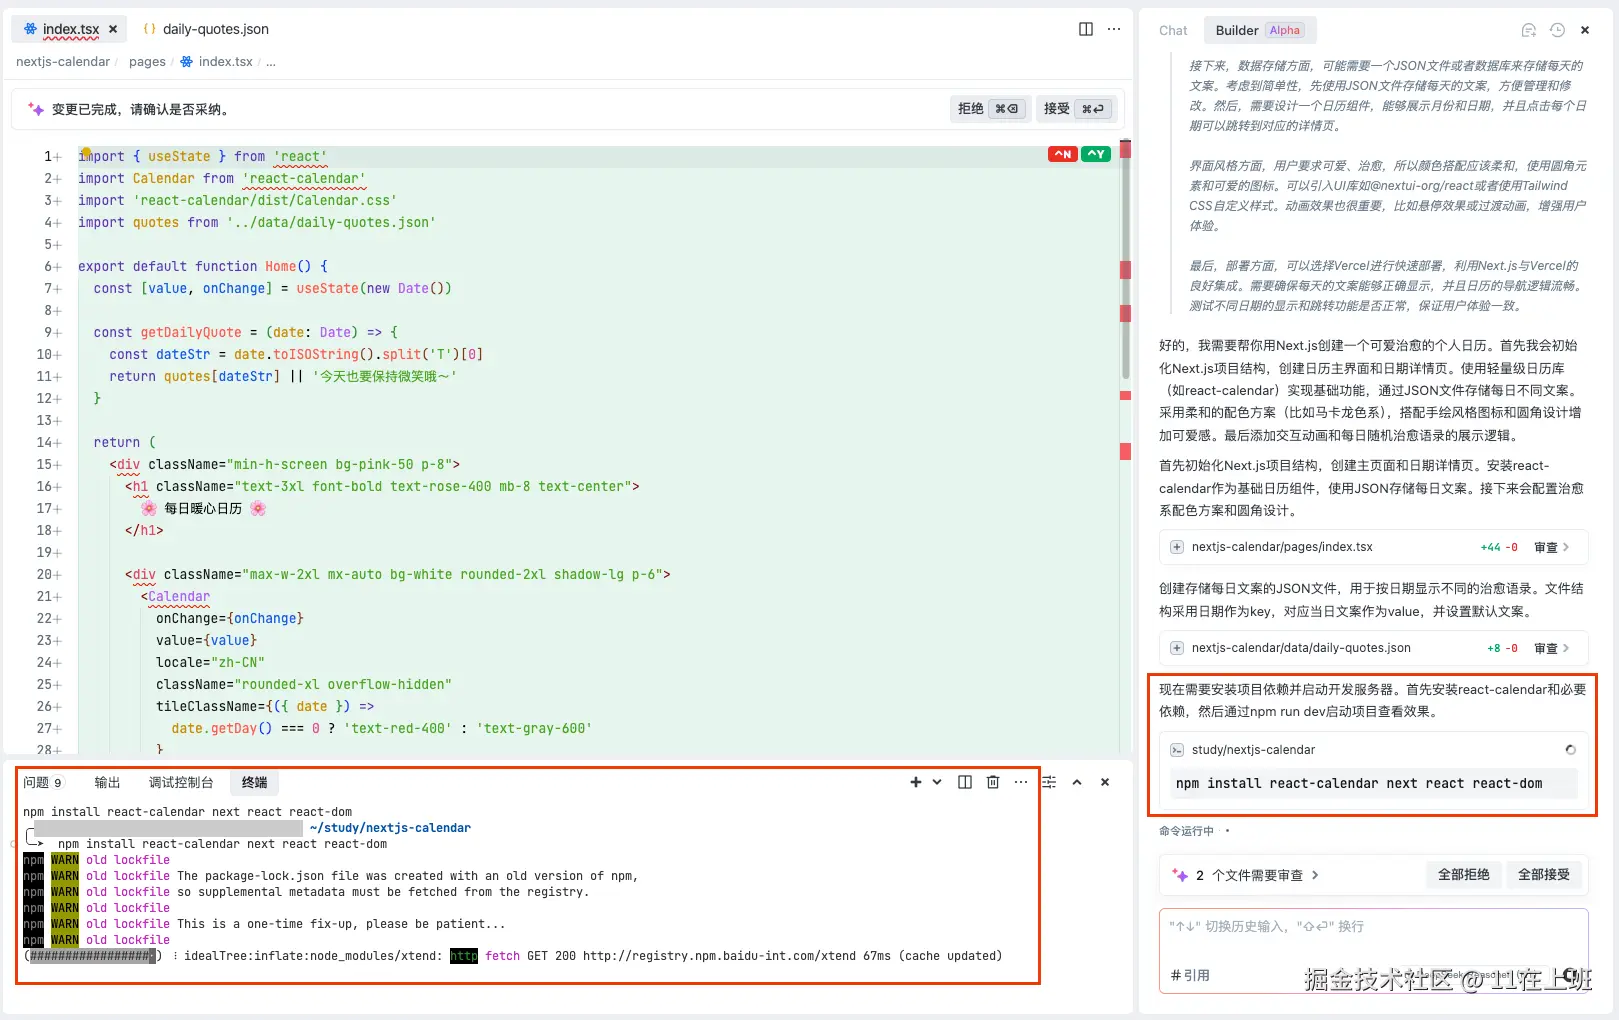Click the running spinner on command card
The width and height of the screenshot is (1619, 1020).
click(1570, 750)
